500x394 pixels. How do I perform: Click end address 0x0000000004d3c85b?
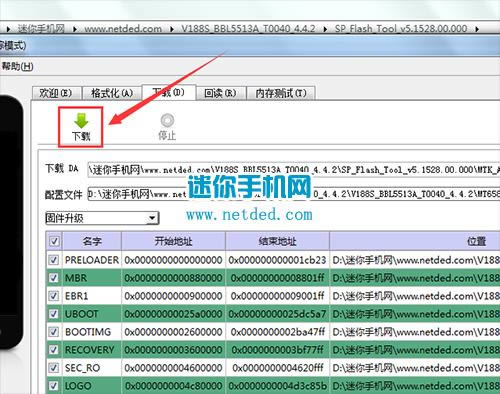pos(277,386)
